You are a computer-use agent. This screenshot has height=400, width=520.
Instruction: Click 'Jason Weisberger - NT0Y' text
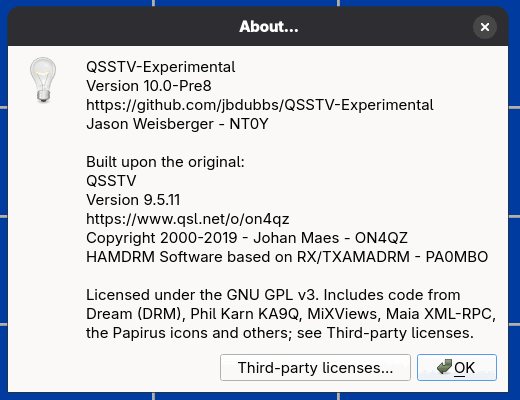177,124
